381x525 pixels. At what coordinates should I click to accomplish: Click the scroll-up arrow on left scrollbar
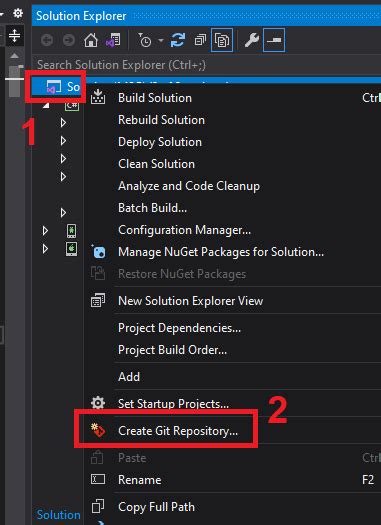tap(14, 55)
